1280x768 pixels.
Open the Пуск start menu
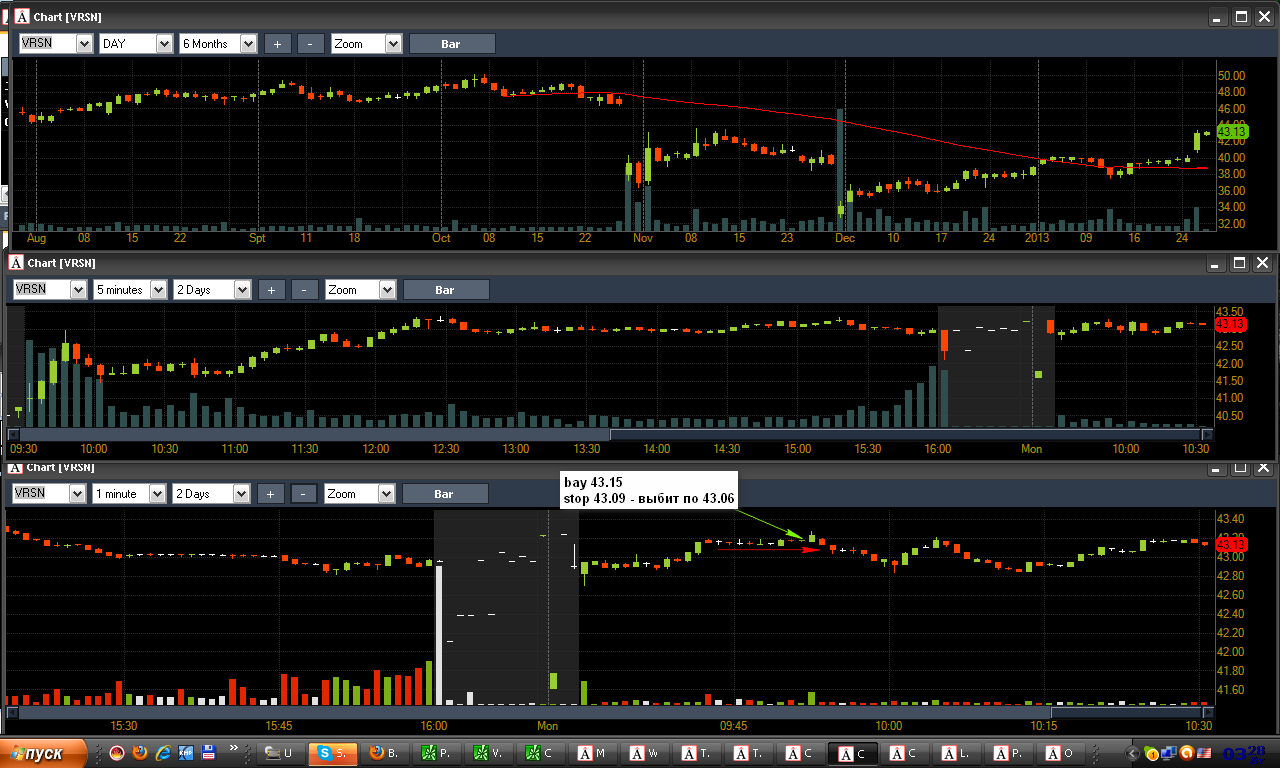click(42, 753)
